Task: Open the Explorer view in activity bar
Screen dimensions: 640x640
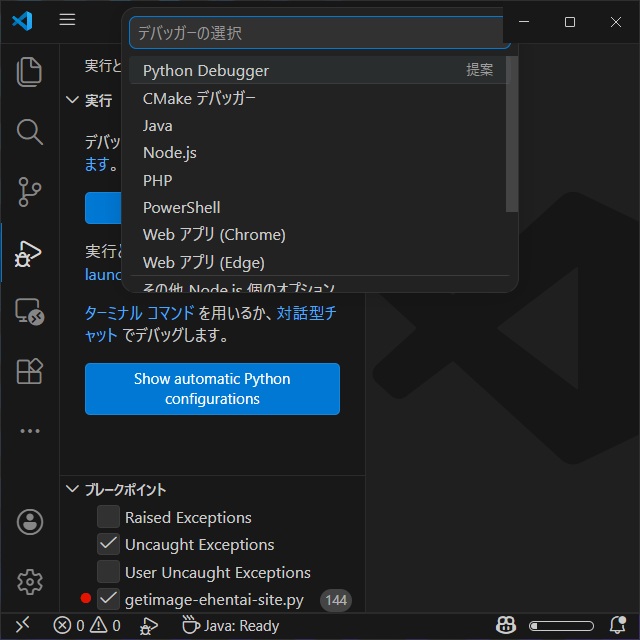Action: [30, 72]
